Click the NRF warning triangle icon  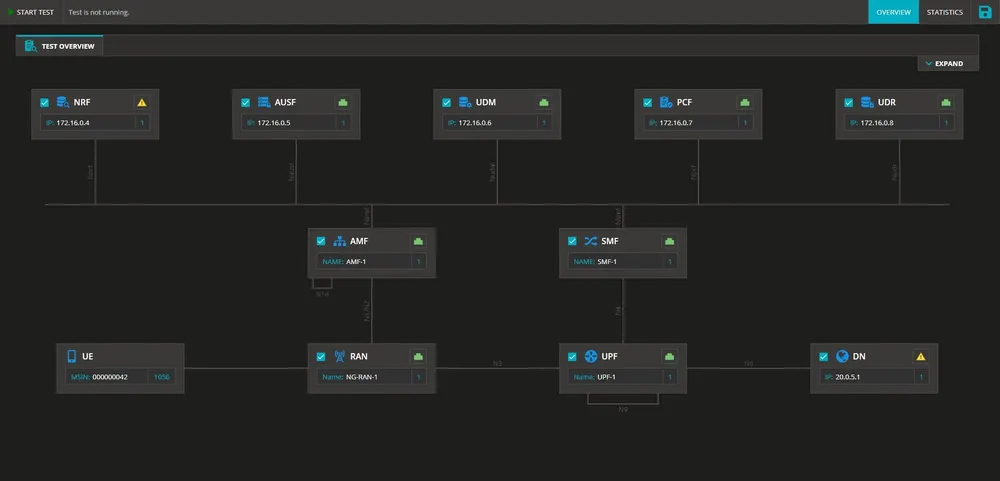tap(142, 102)
